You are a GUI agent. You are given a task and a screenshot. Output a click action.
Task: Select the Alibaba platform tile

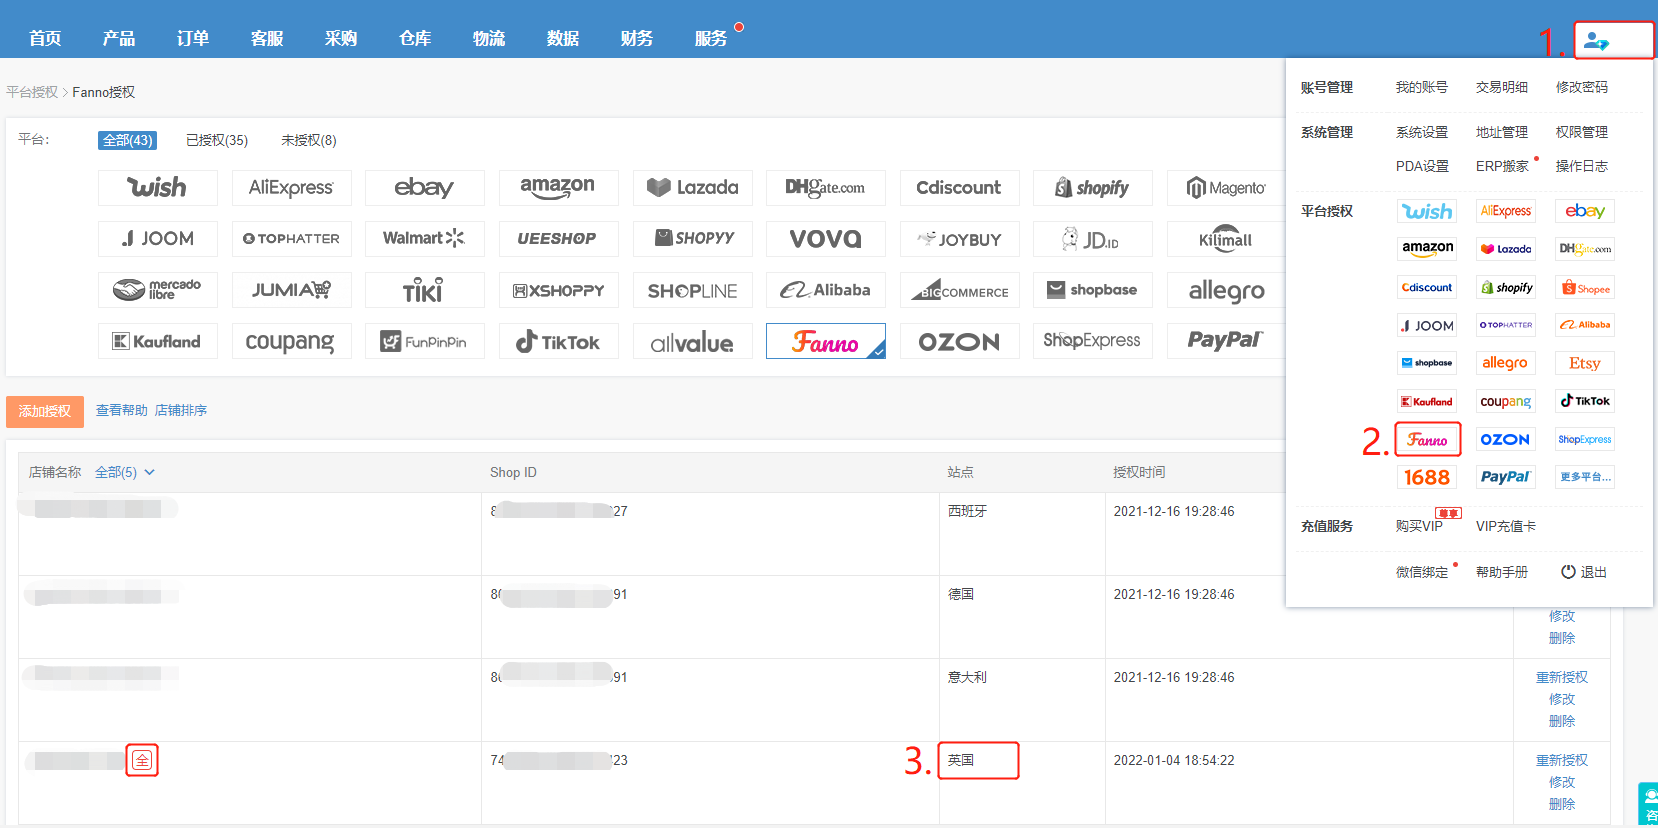[825, 290]
